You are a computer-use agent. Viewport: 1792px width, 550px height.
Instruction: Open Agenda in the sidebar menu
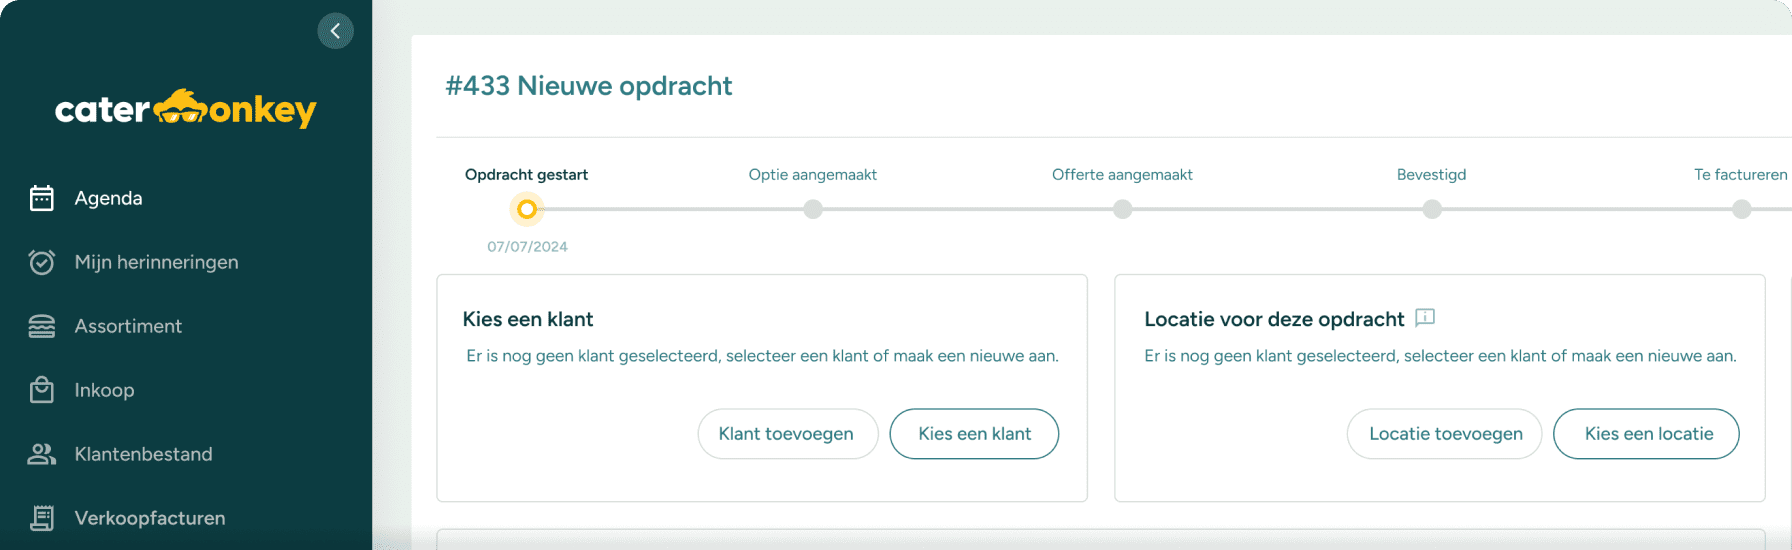[x=108, y=198]
